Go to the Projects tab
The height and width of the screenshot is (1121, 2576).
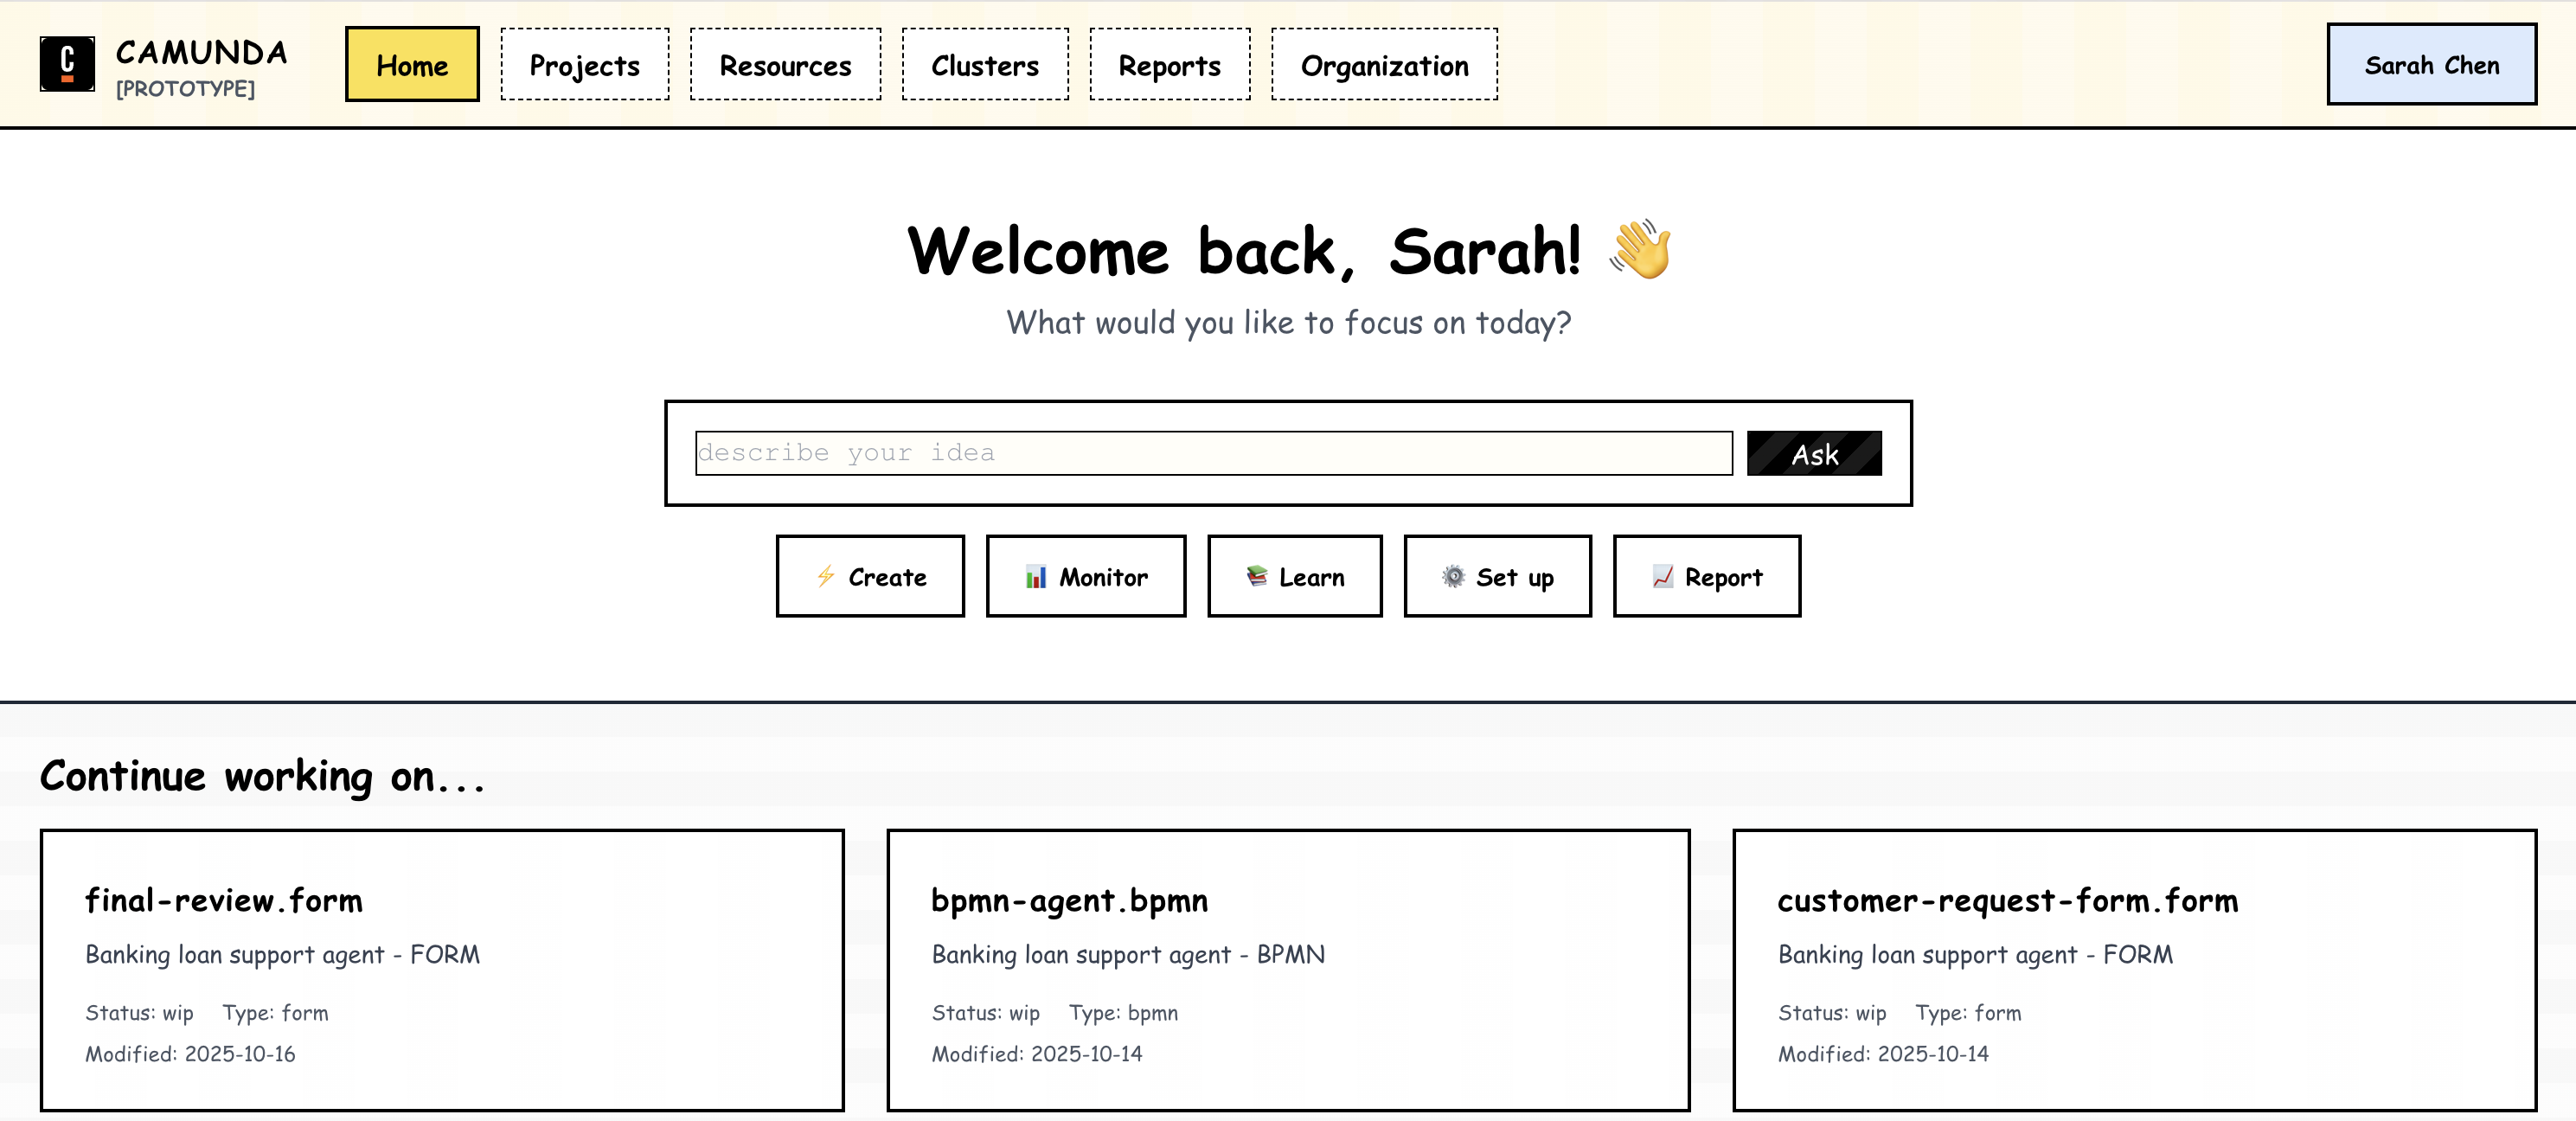click(584, 65)
